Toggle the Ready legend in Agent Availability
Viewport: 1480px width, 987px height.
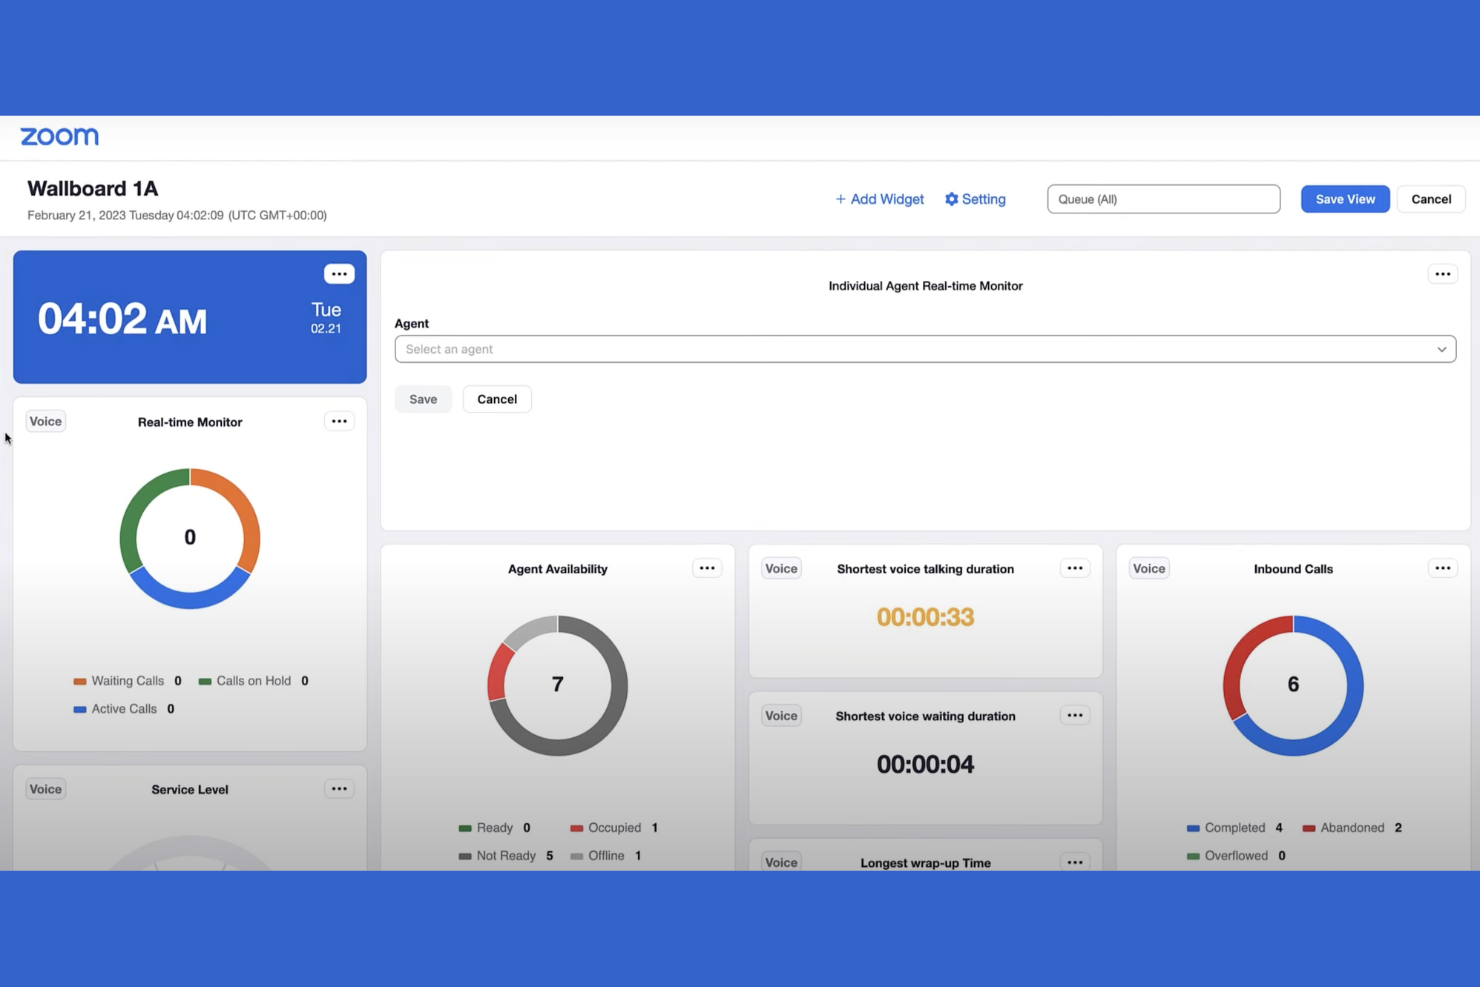tap(493, 827)
